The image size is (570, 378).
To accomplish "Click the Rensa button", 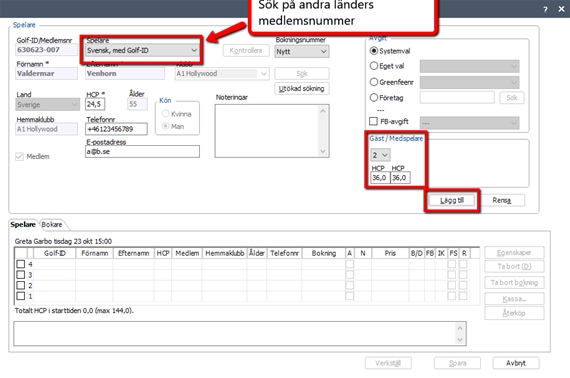I will tap(502, 200).
